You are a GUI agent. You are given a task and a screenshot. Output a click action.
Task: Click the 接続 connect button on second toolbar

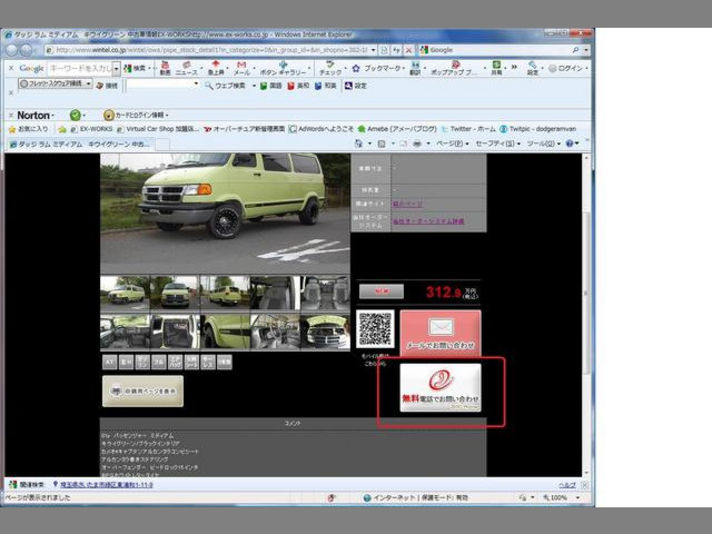[107, 85]
